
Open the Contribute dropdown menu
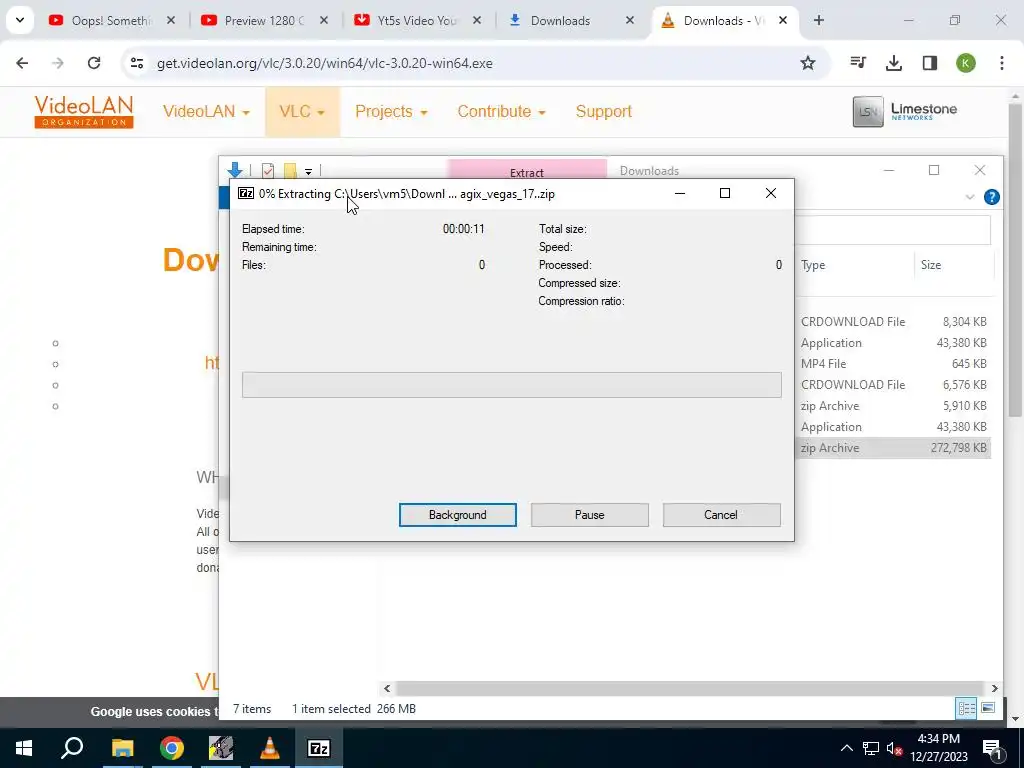(x=502, y=112)
